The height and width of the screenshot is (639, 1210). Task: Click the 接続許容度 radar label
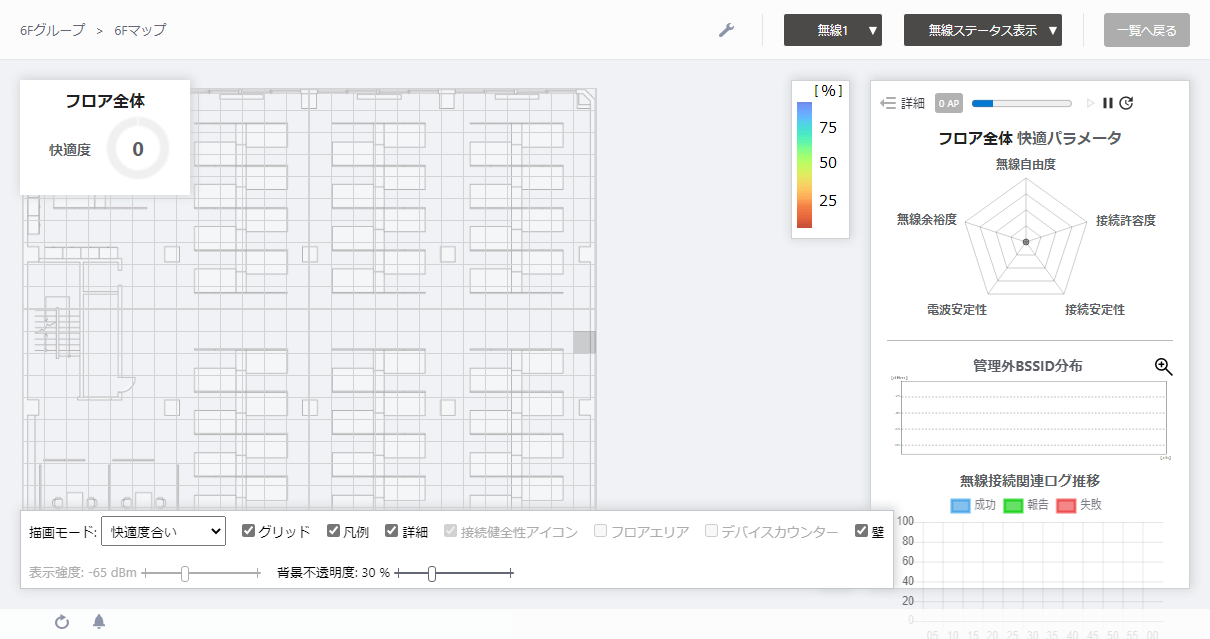[1126, 220]
